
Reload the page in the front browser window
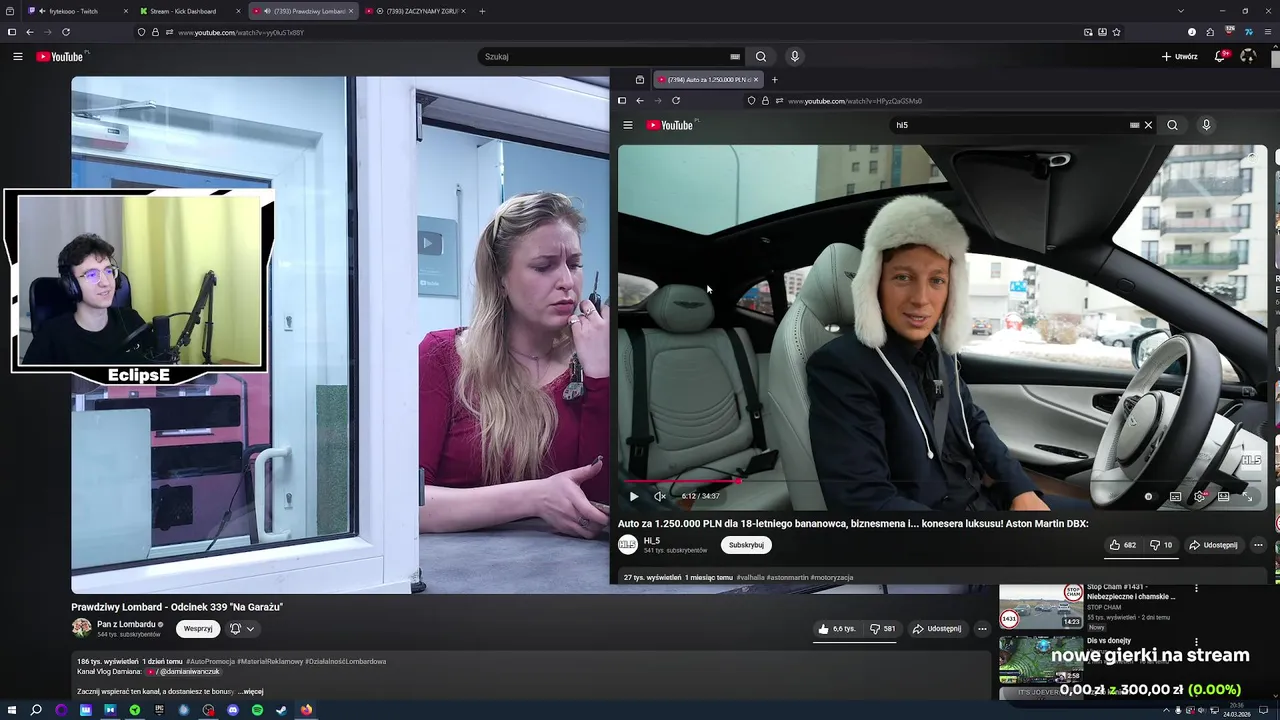676,100
